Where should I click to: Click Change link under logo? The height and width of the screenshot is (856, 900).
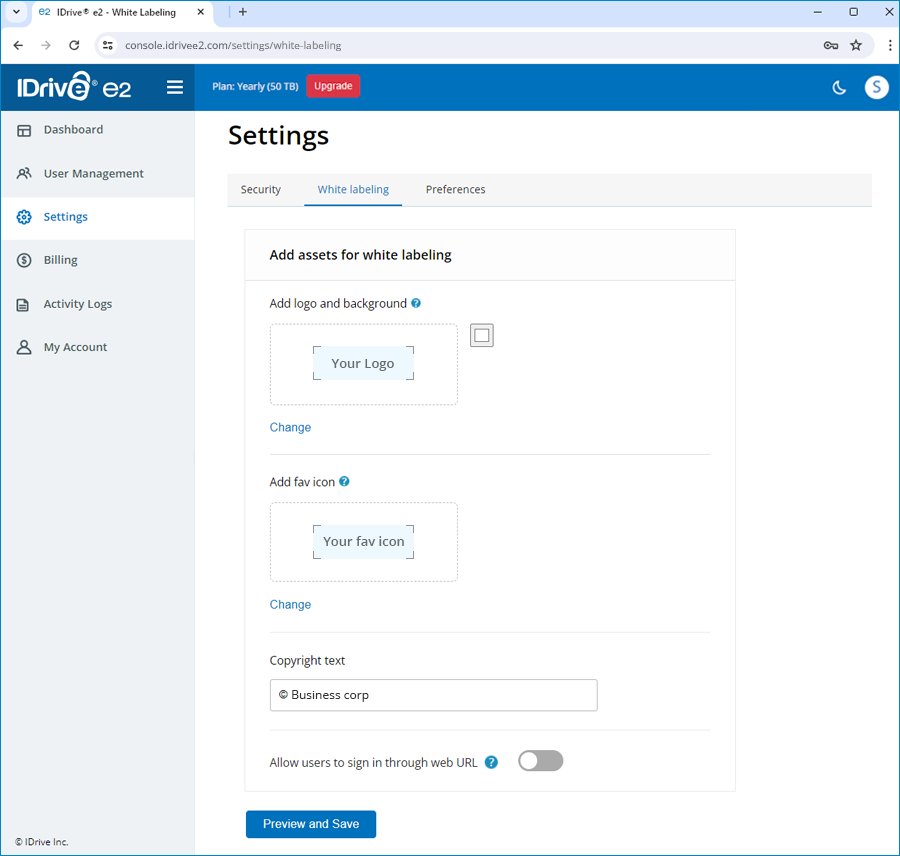coord(290,427)
